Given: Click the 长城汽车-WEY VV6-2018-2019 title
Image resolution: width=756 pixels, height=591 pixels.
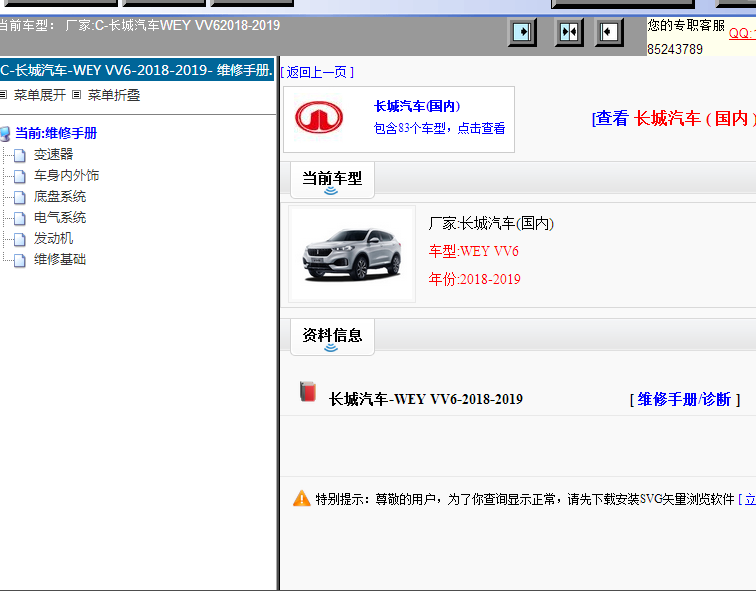Looking at the screenshot, I should point(426,399).
